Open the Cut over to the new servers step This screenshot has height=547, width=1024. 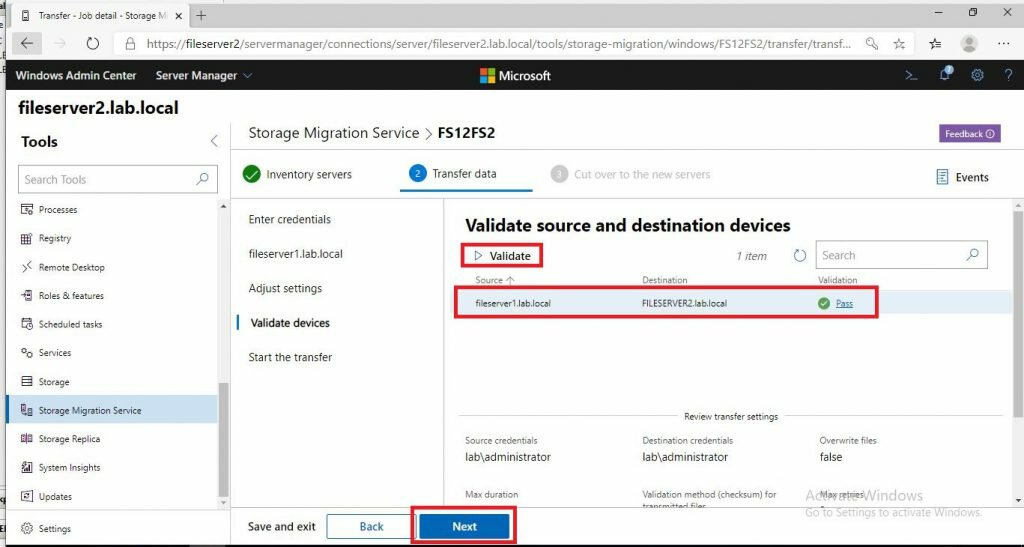point(630,174)
